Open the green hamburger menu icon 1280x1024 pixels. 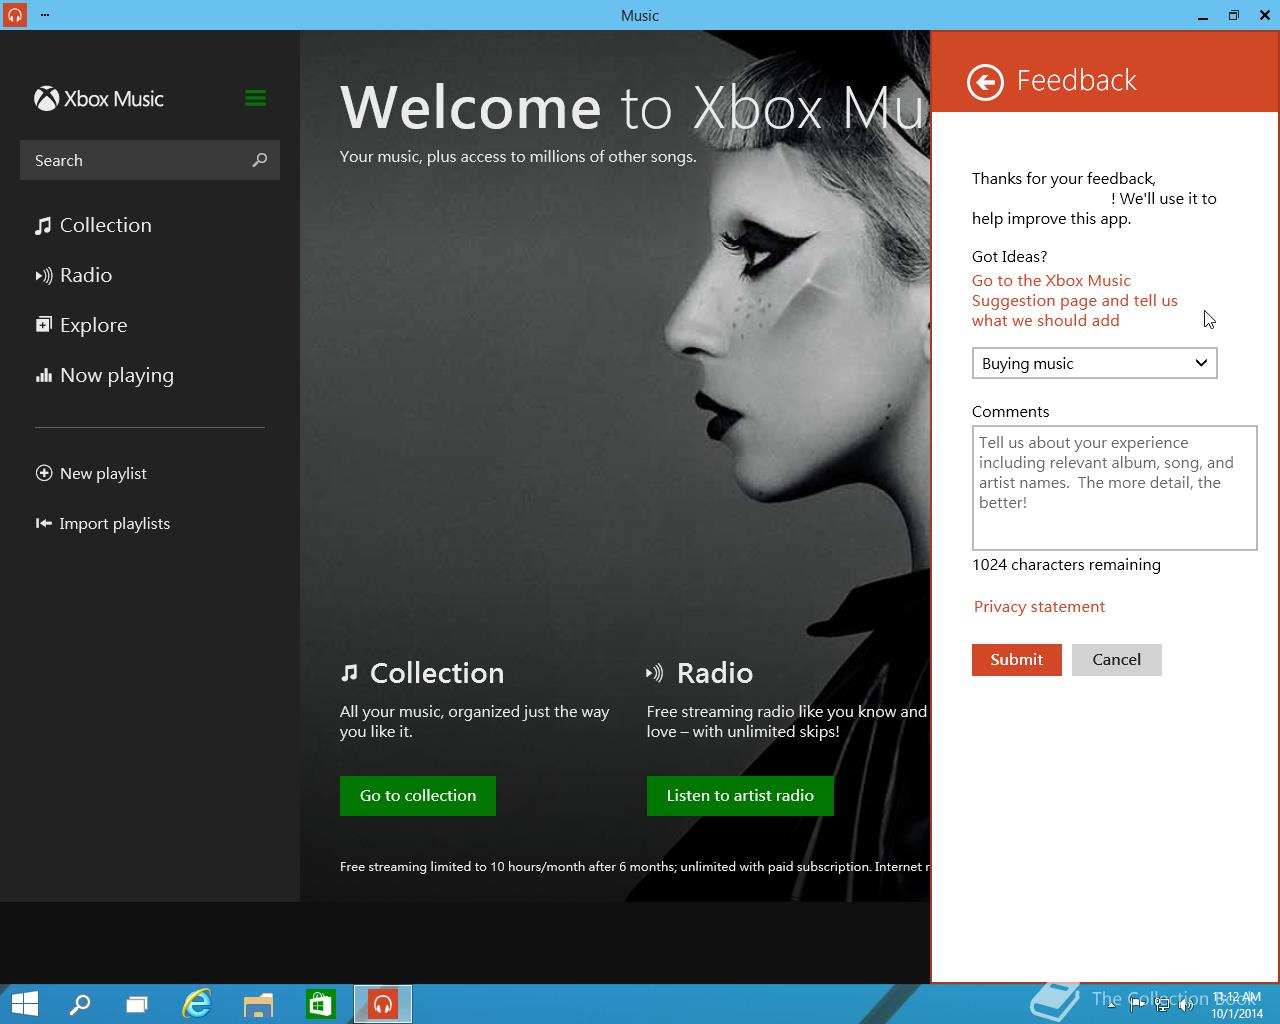255,98
